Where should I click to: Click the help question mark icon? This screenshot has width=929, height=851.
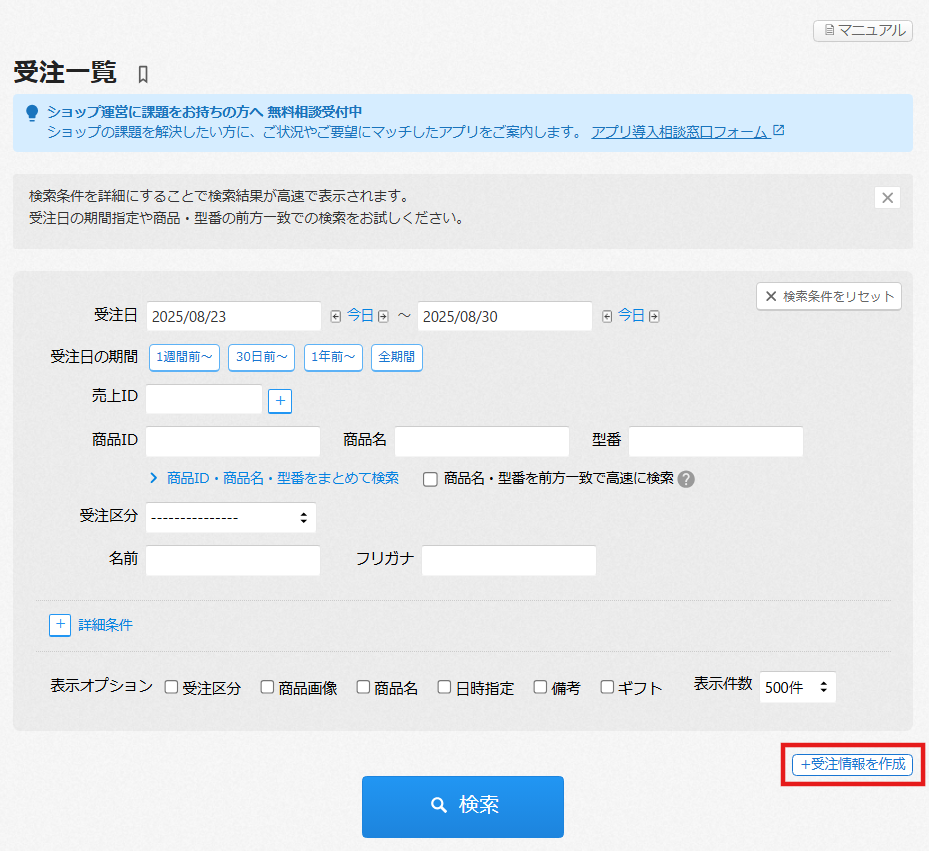(x=686, y=479)
